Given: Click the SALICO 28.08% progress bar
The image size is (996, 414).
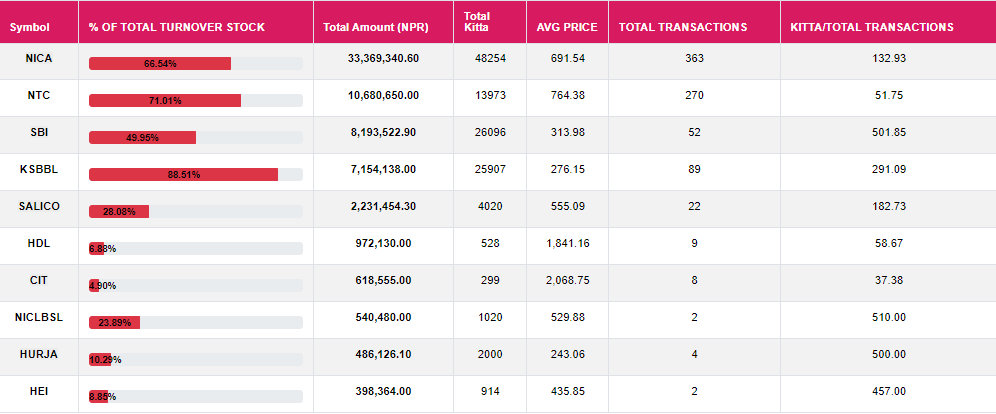Looking at the screenshot, I should (x=196, y=211).
